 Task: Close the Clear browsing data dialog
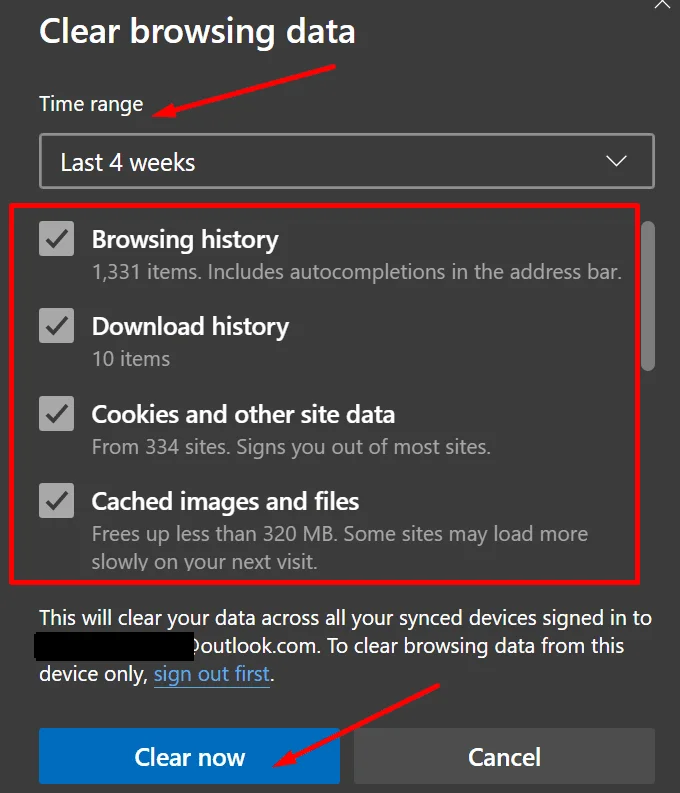pyautogui.click(x=663, y=4)
